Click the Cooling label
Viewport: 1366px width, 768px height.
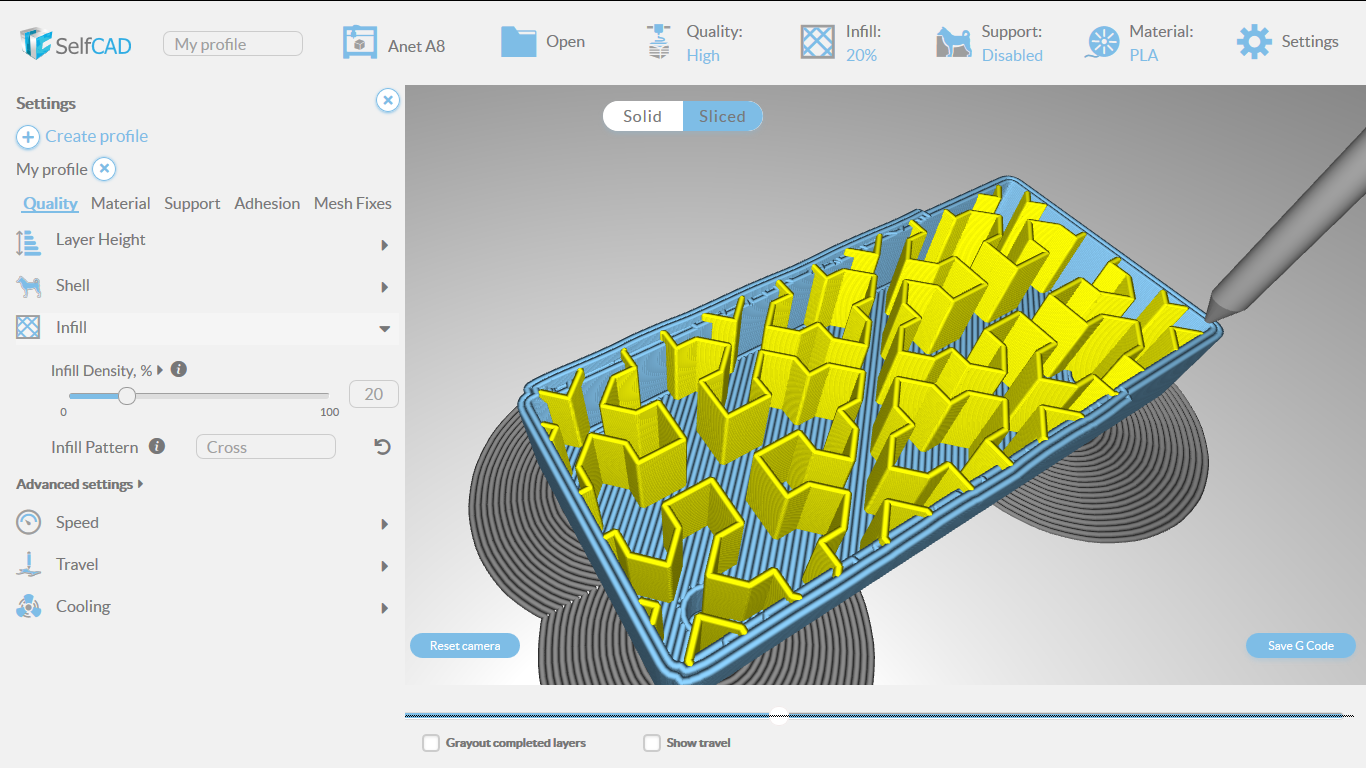tap(83, 606)
